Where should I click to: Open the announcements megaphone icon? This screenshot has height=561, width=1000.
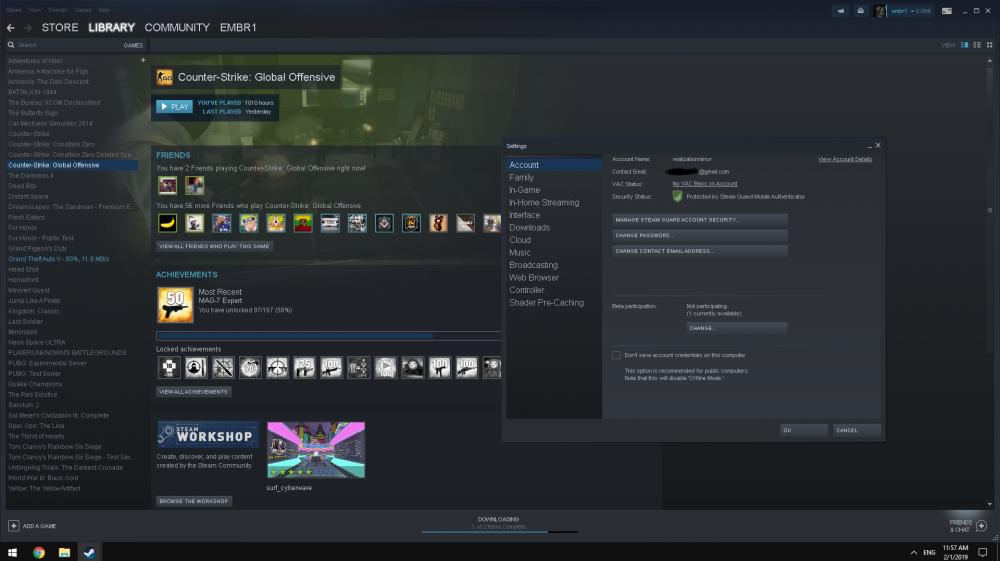841,11
